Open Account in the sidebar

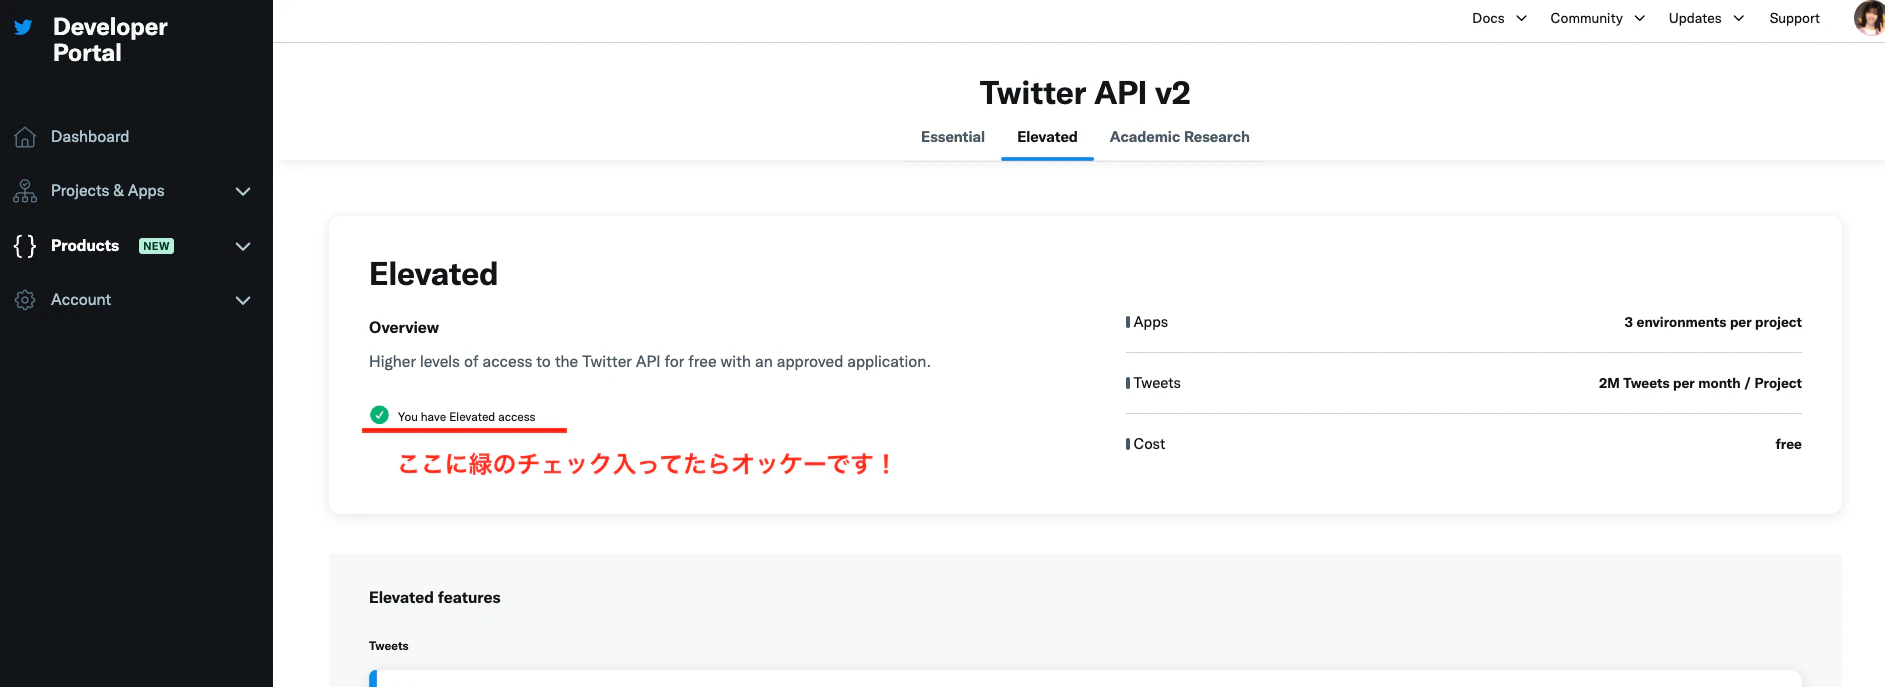click(81, 300)
